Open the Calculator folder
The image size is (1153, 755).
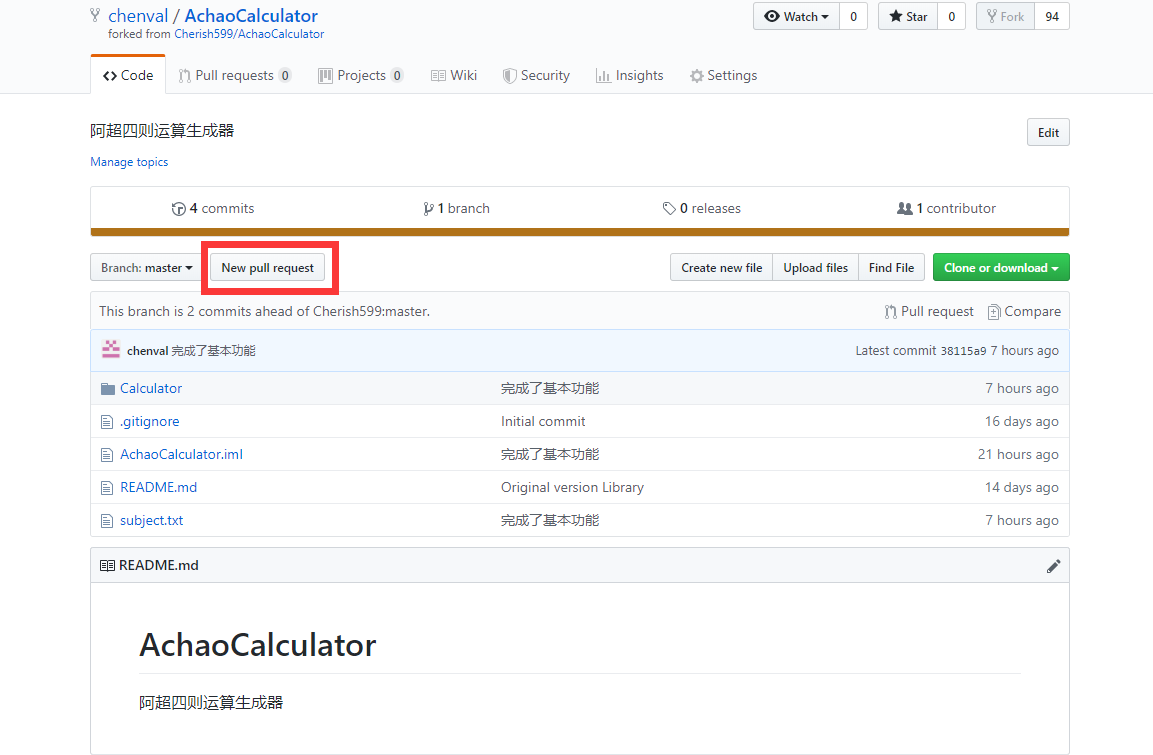coord(151,388)
